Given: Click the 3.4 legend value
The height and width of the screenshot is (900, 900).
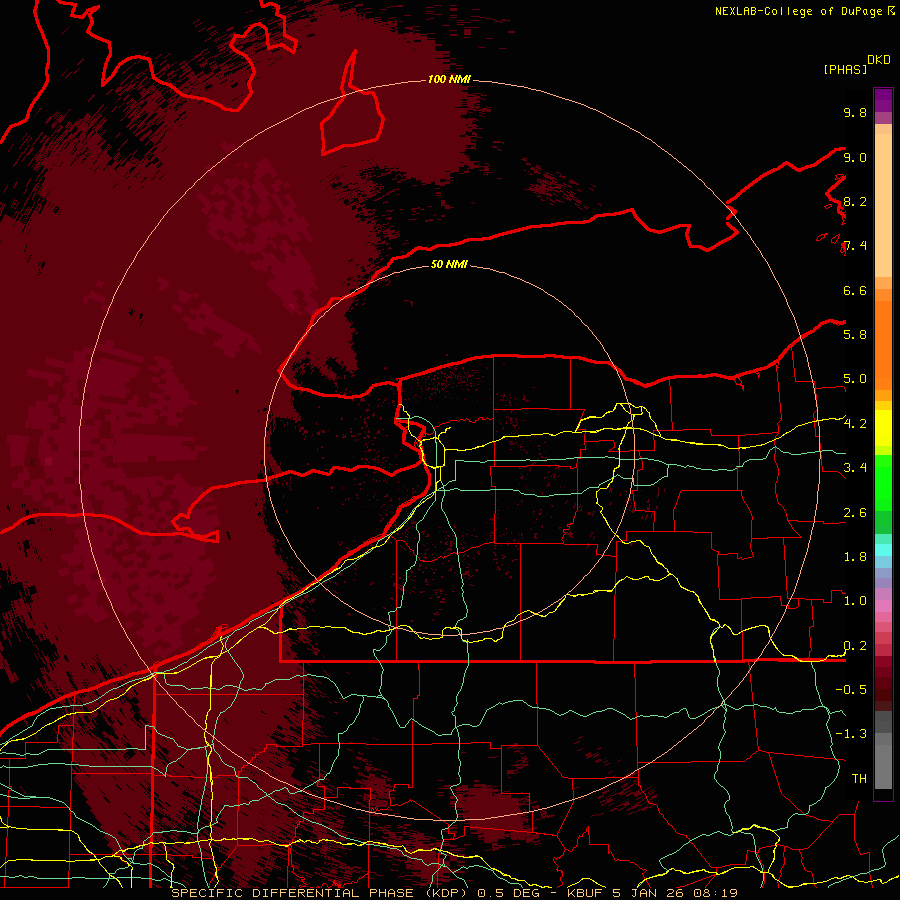Looking at the screenshot, I should (855, 468).
